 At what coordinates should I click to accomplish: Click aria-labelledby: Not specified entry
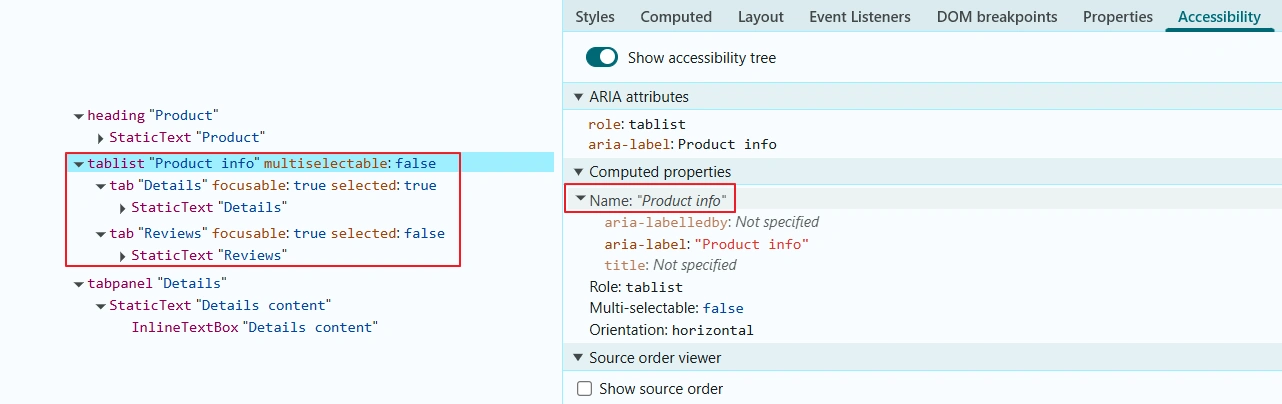[x=711, y=222]
